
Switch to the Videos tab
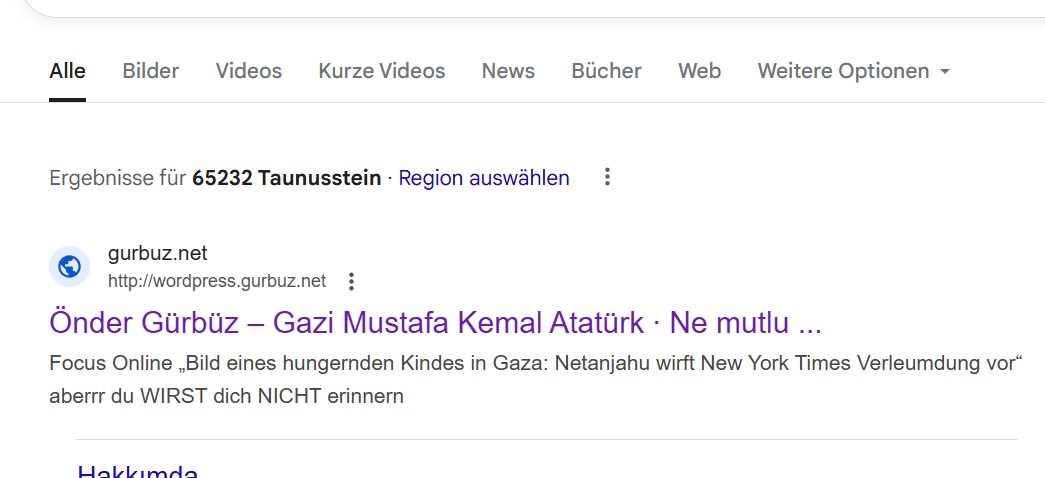(249, 71)
